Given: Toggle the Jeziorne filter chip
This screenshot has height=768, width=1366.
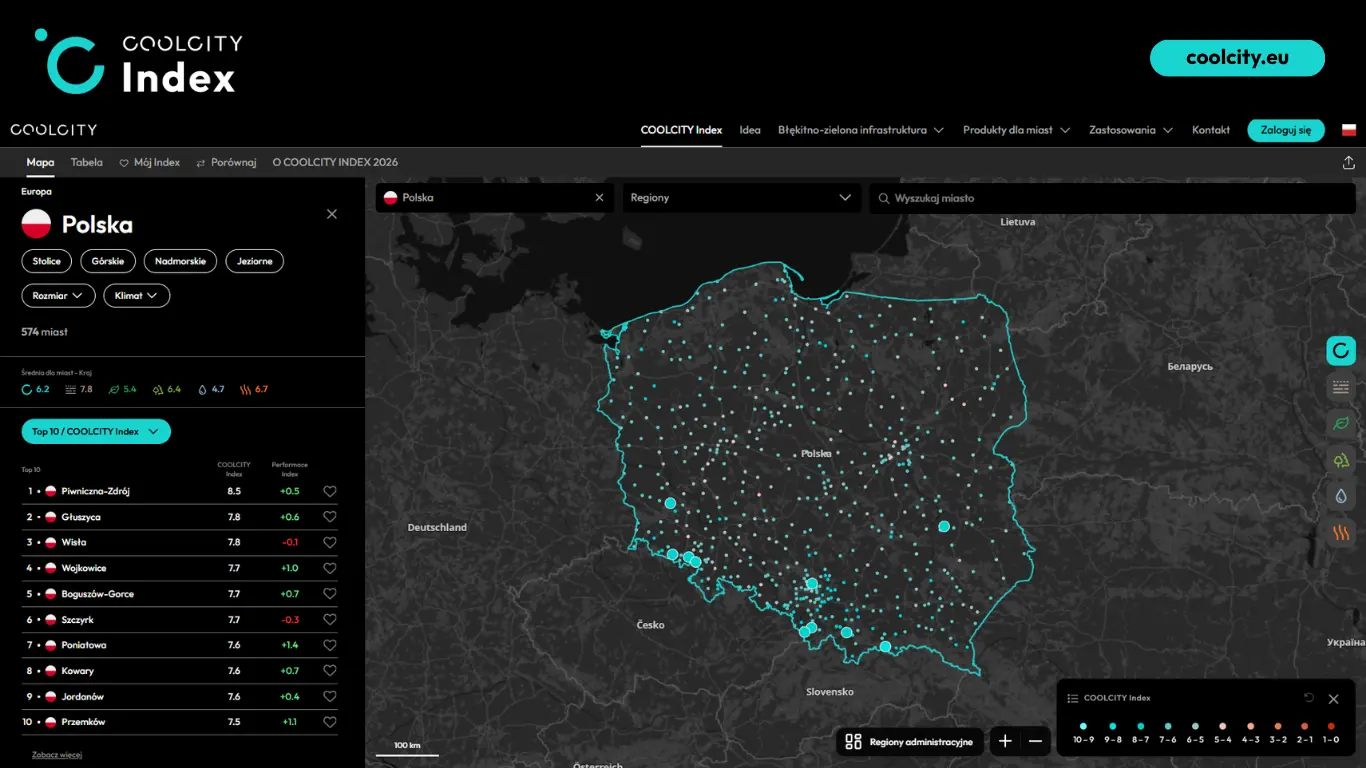Looking at the screenshot, I should click(x=255, y=261).
